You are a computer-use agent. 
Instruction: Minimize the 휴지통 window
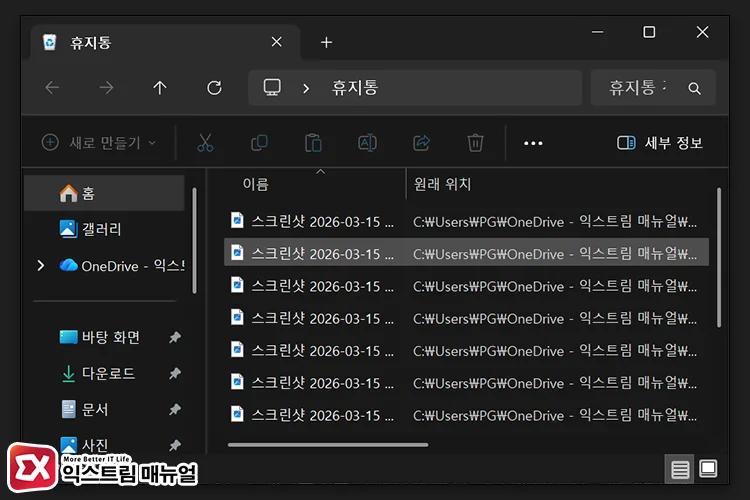tap(597, 32)
